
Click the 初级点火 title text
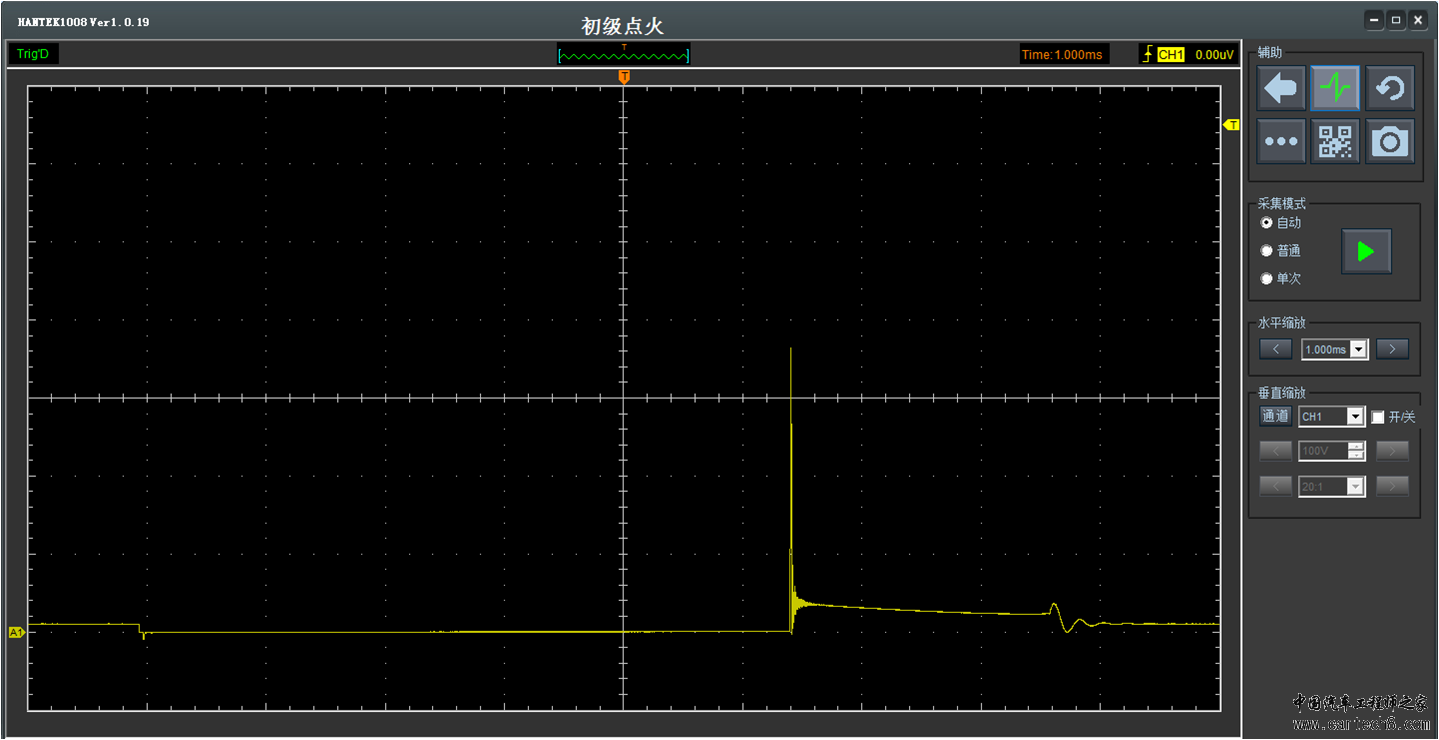pyautogui.click(x=622, y=26)
